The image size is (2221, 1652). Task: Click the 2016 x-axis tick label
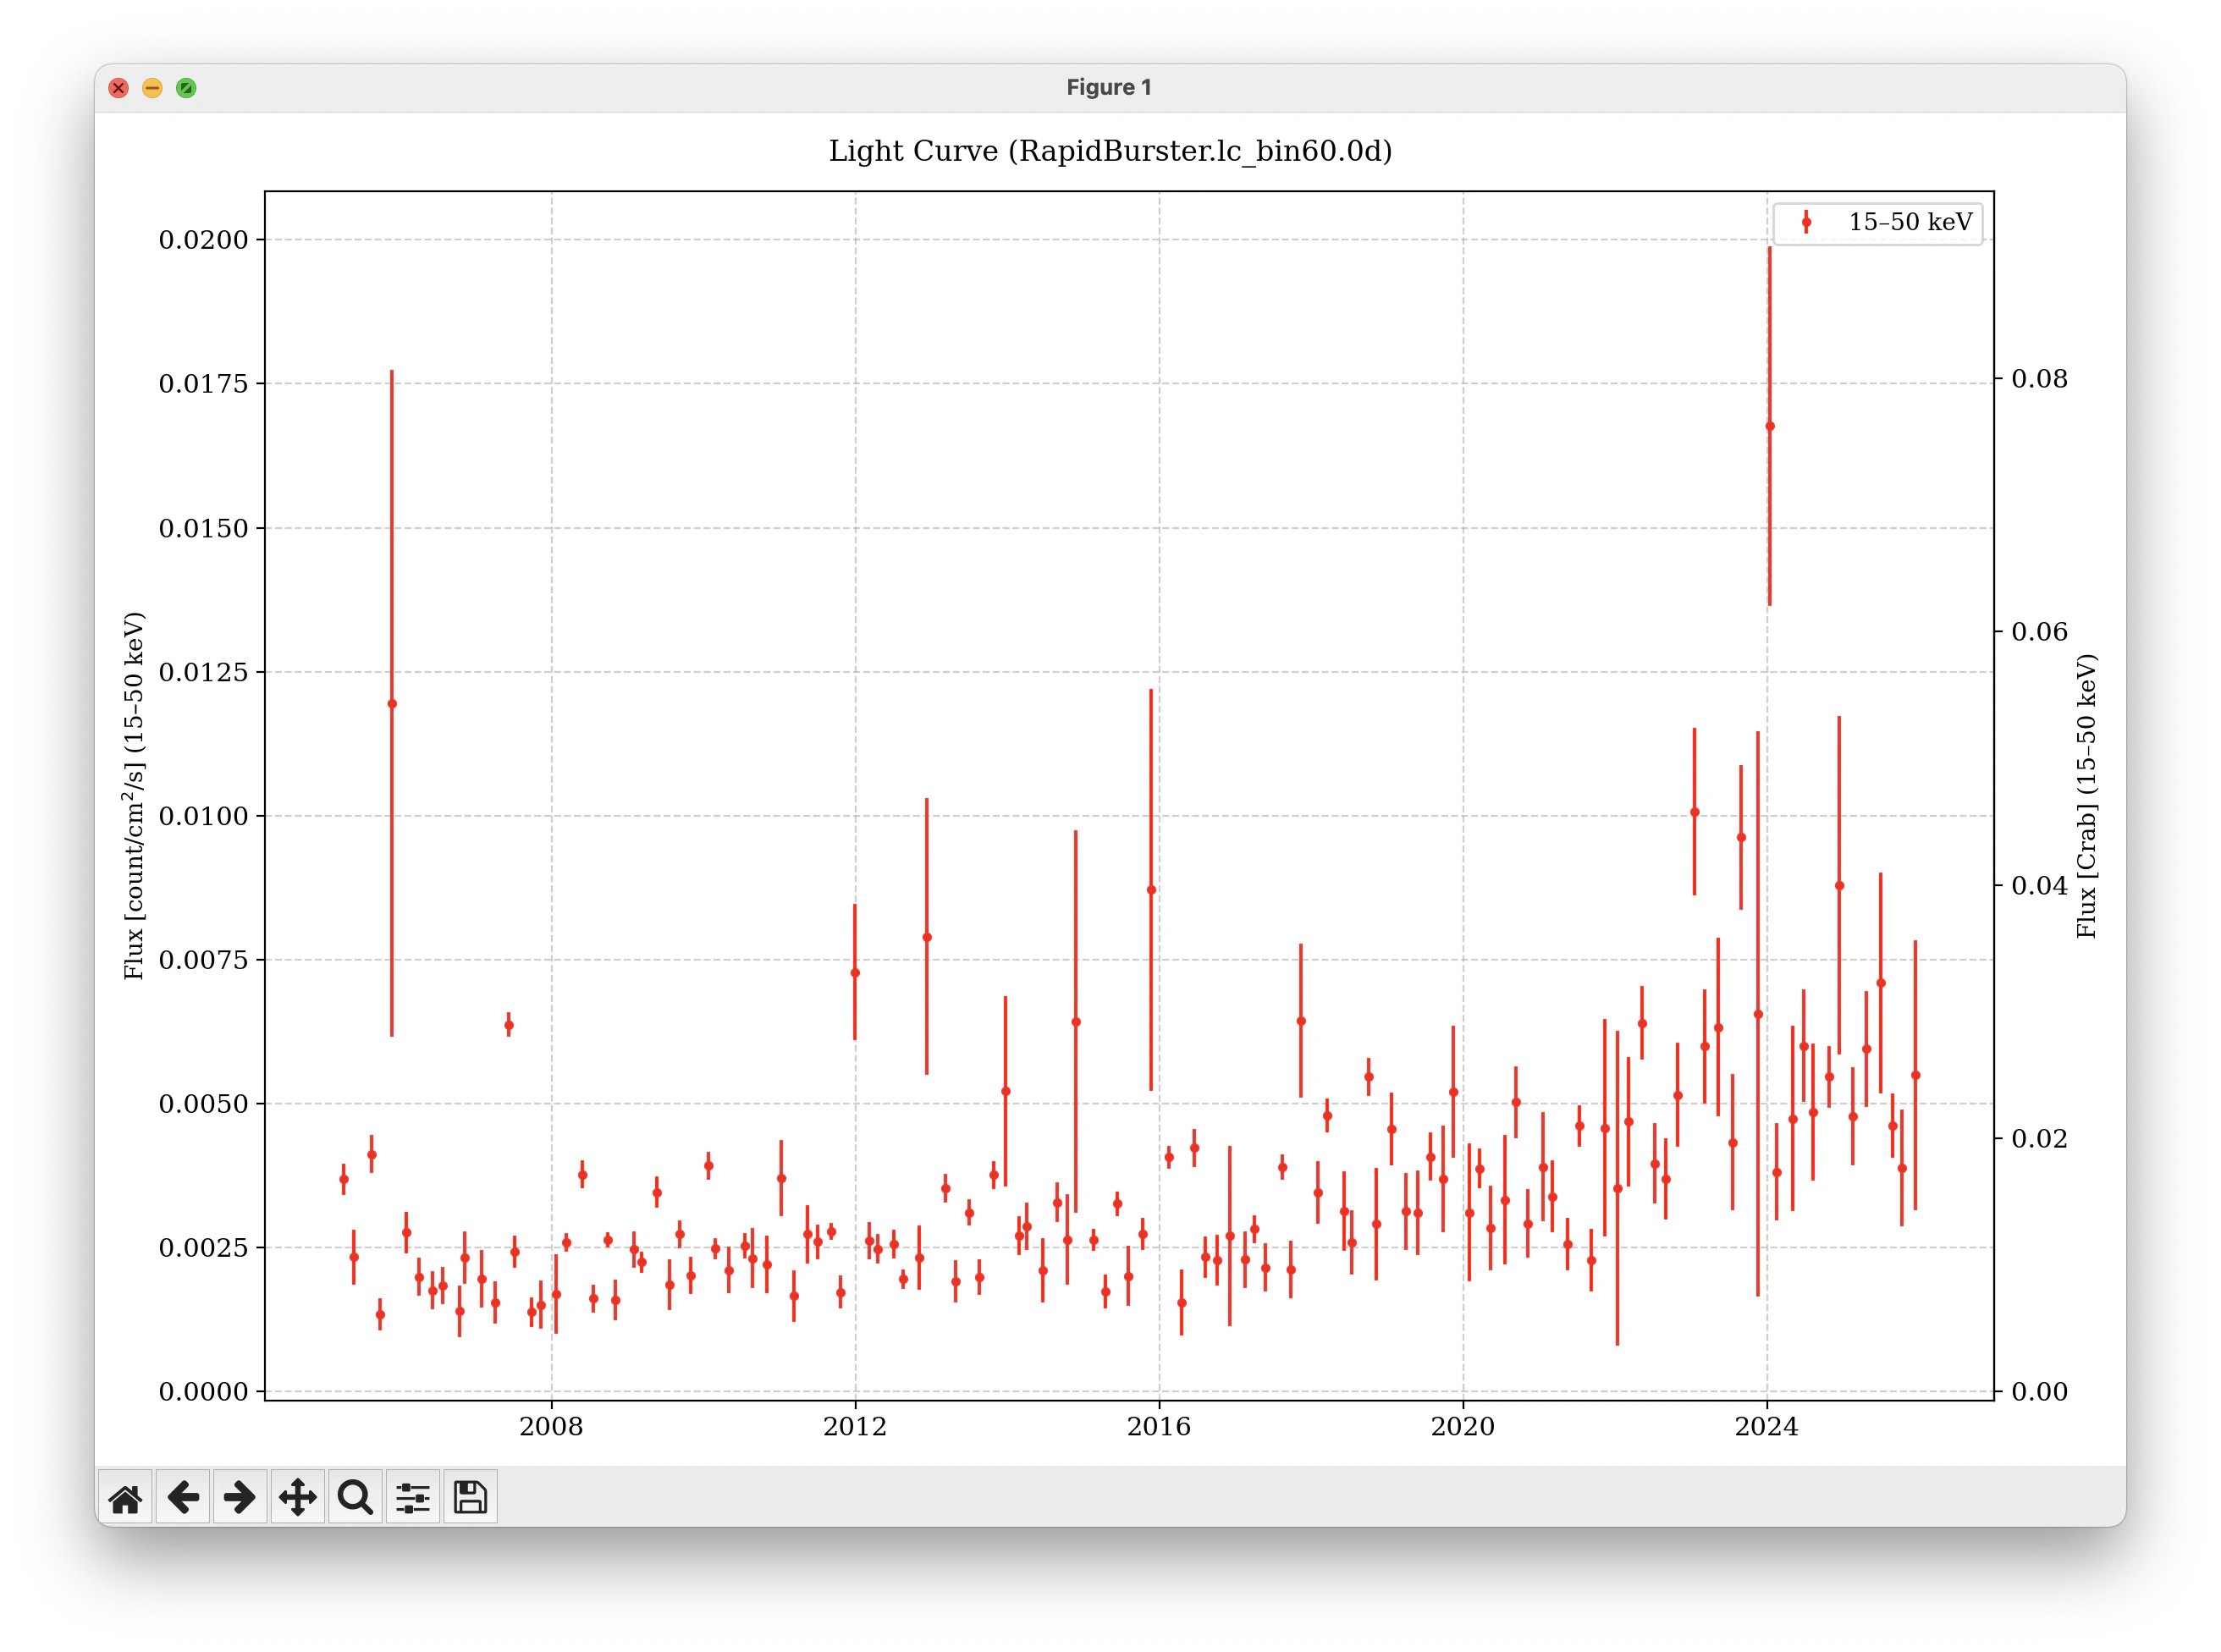1159,1427
